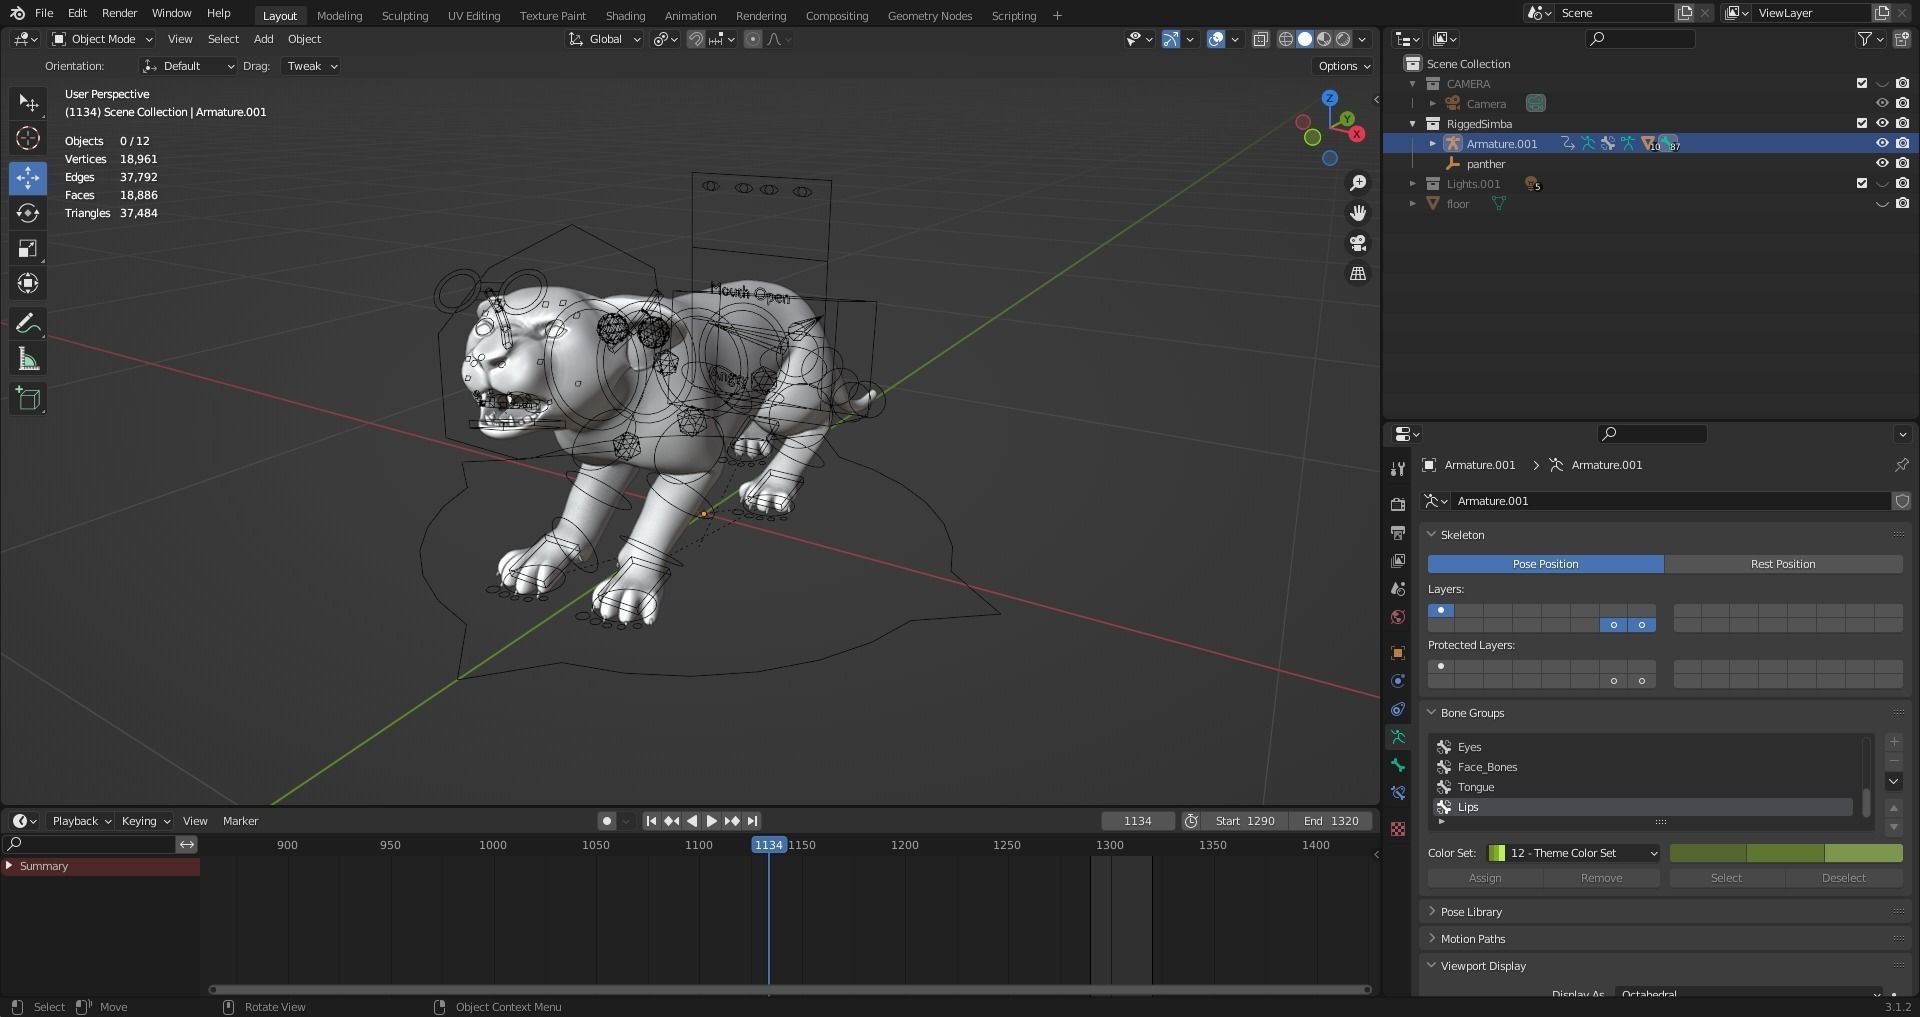Click the End frame 1320 field
This screenshot has width=1920, height=1017.
coord(1331,821)
